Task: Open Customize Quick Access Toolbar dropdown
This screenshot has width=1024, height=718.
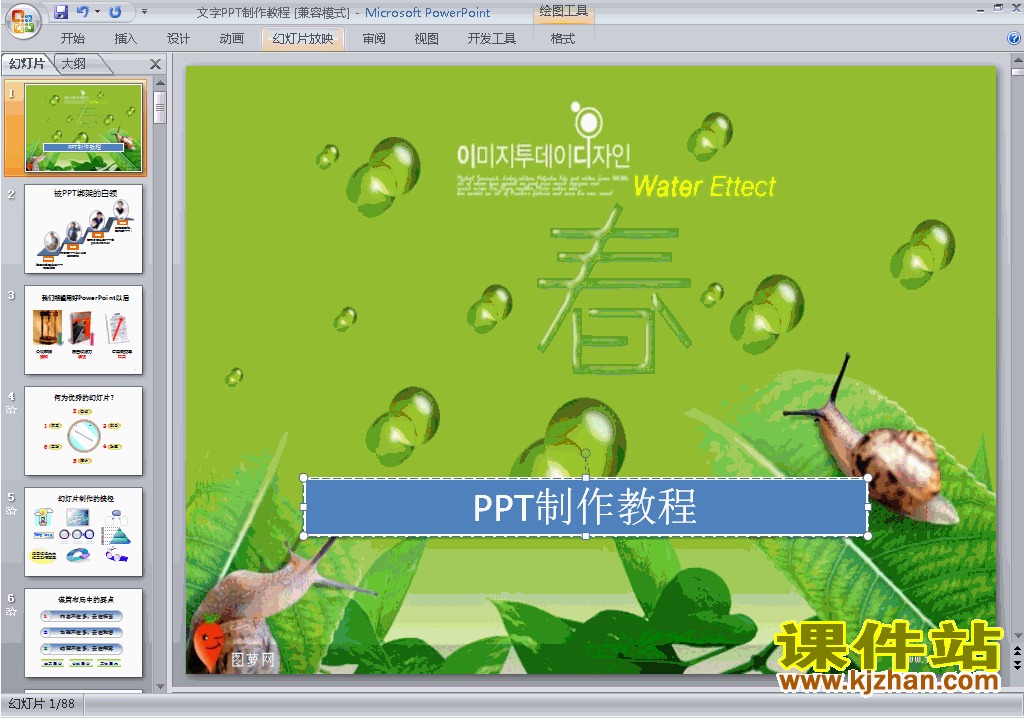Action: (144, 12)
